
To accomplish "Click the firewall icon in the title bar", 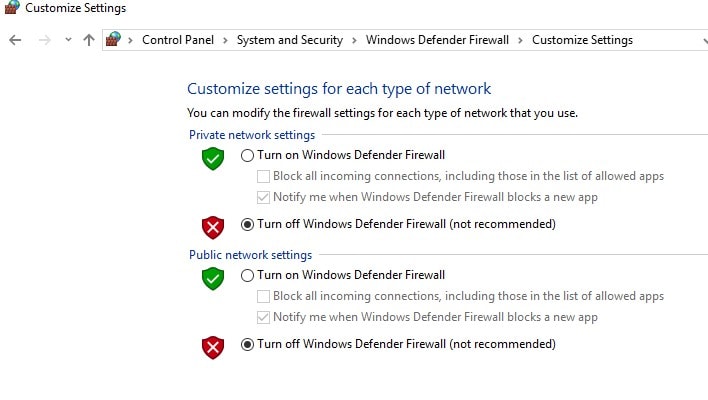I will pos(11,8).
